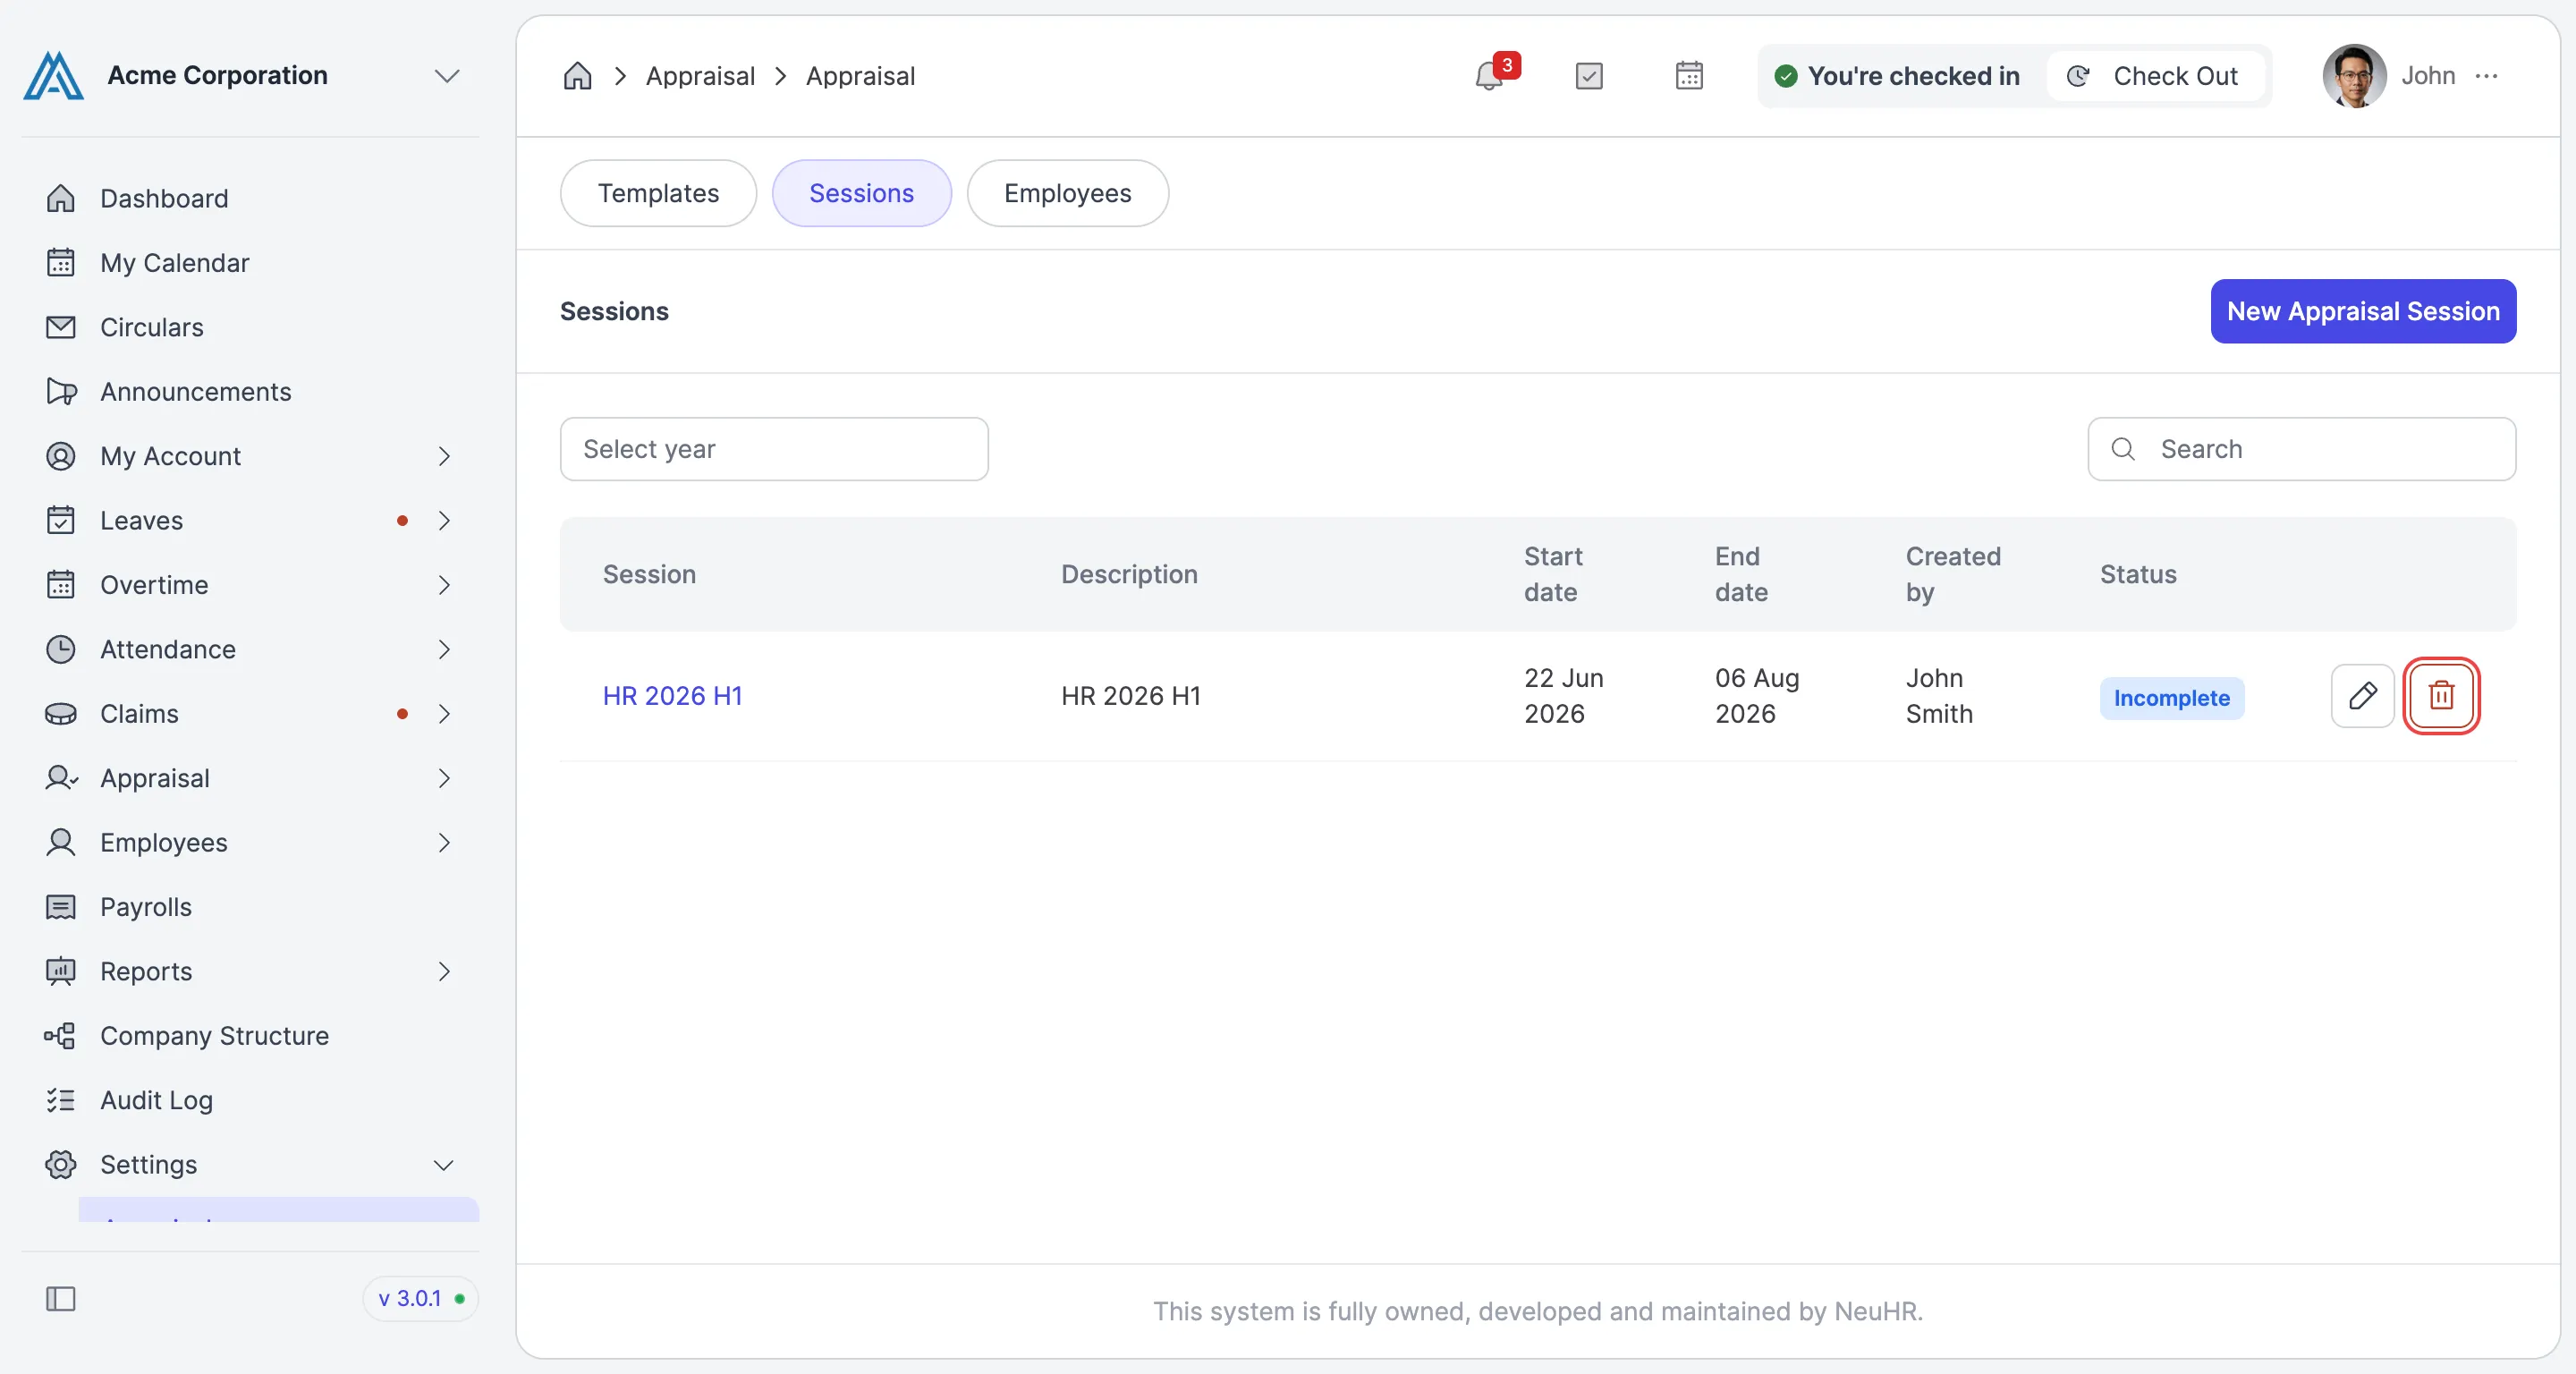
Task: Expand the My Account submenu chevron
Action: click(x=444, y=456)
